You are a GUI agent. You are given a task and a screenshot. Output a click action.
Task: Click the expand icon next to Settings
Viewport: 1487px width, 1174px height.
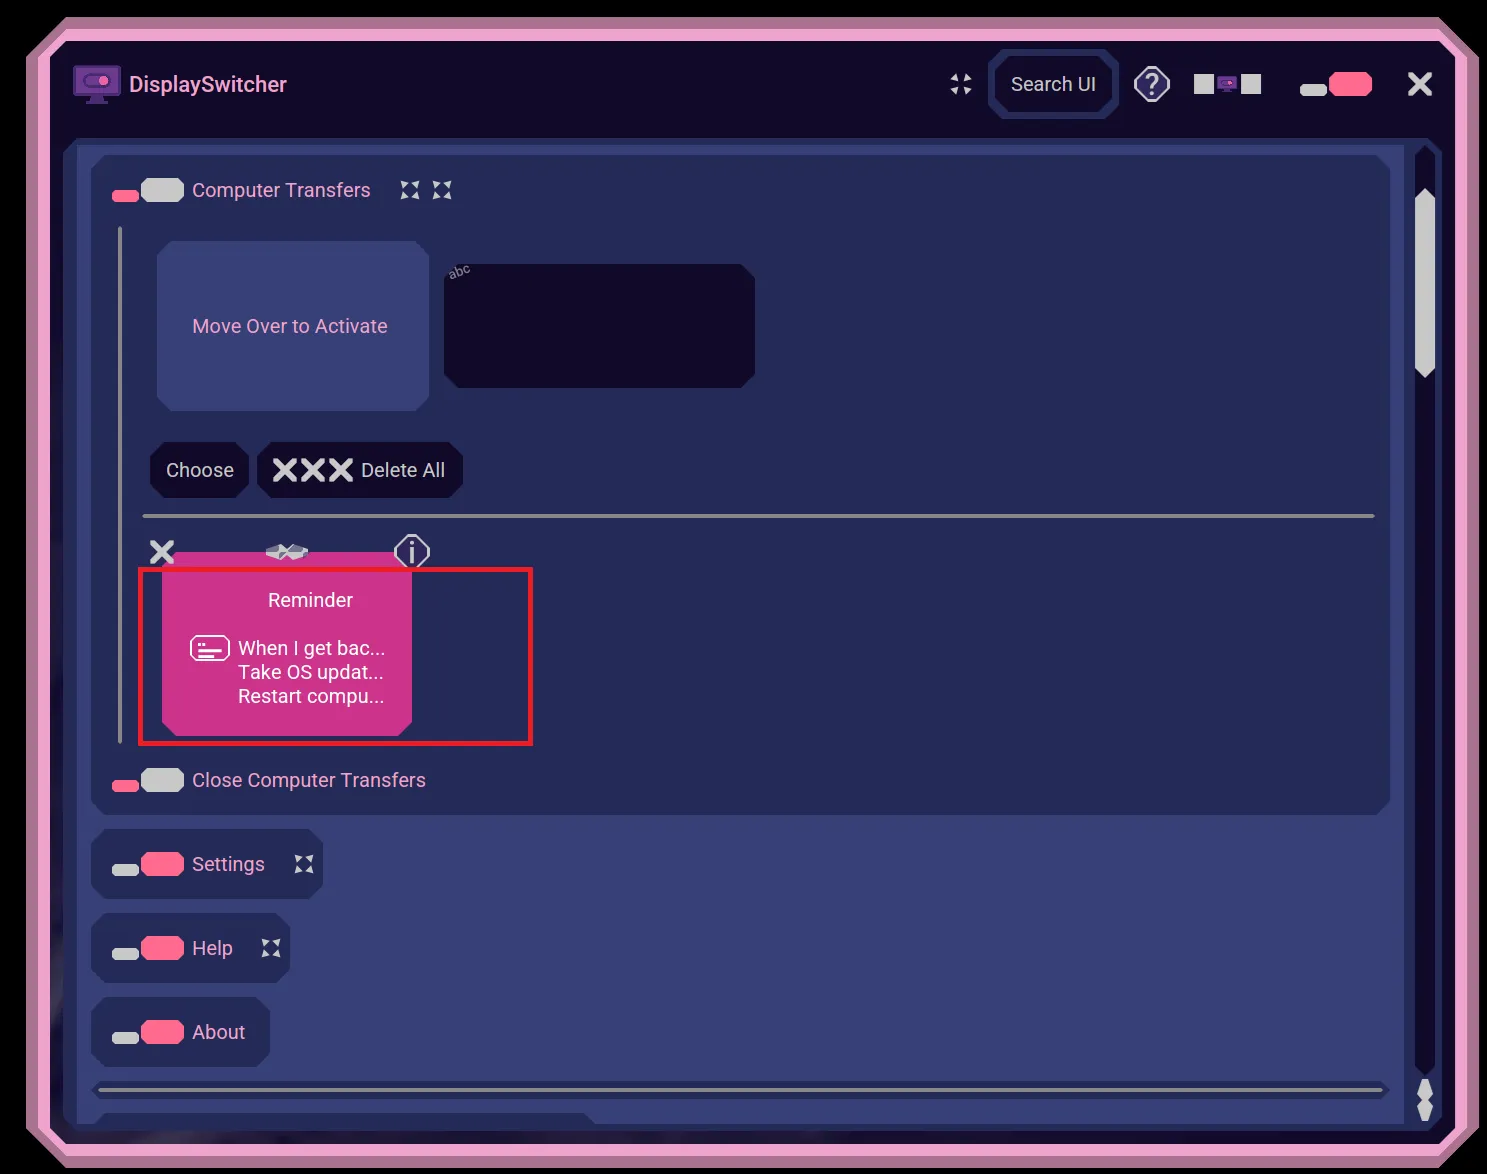click(304, 864)
